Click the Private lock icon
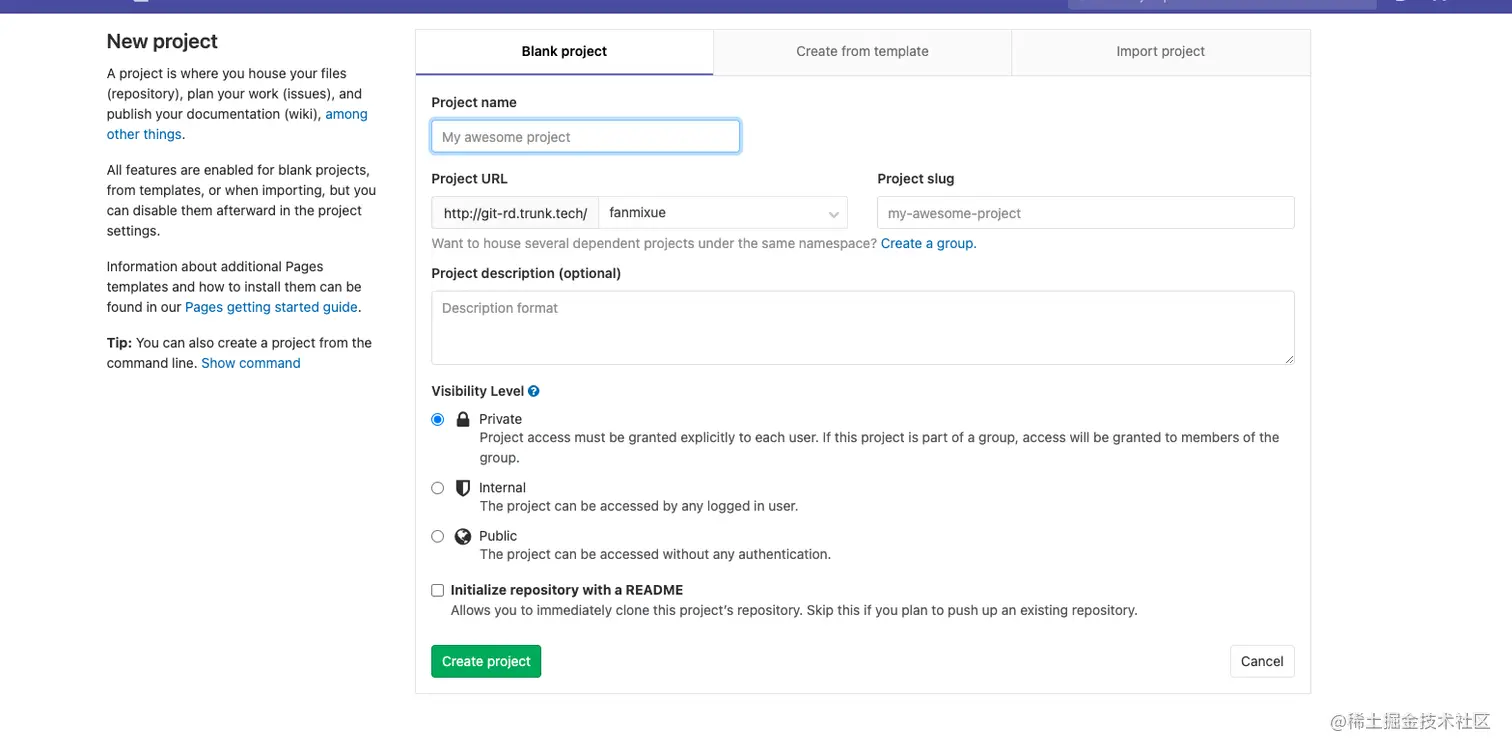Image resolution: width=1512 pixels, height=753 pixels. (463, 419)
